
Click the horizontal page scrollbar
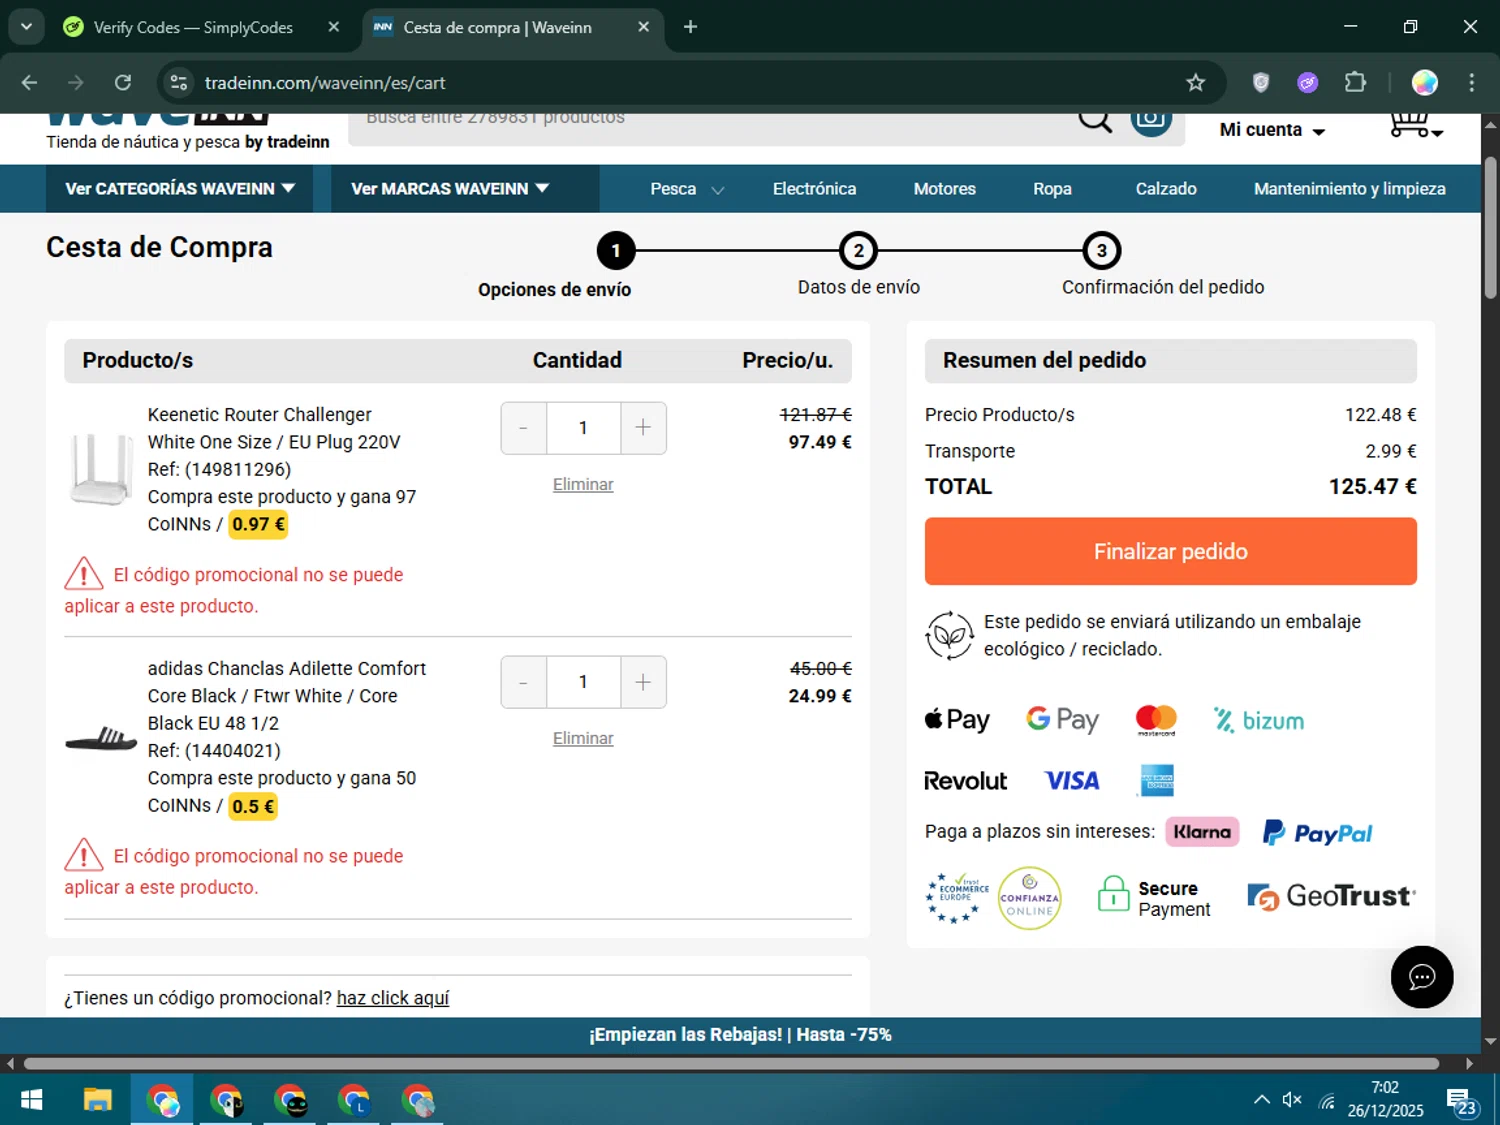pyautogui.click(x=731, y=1064)
